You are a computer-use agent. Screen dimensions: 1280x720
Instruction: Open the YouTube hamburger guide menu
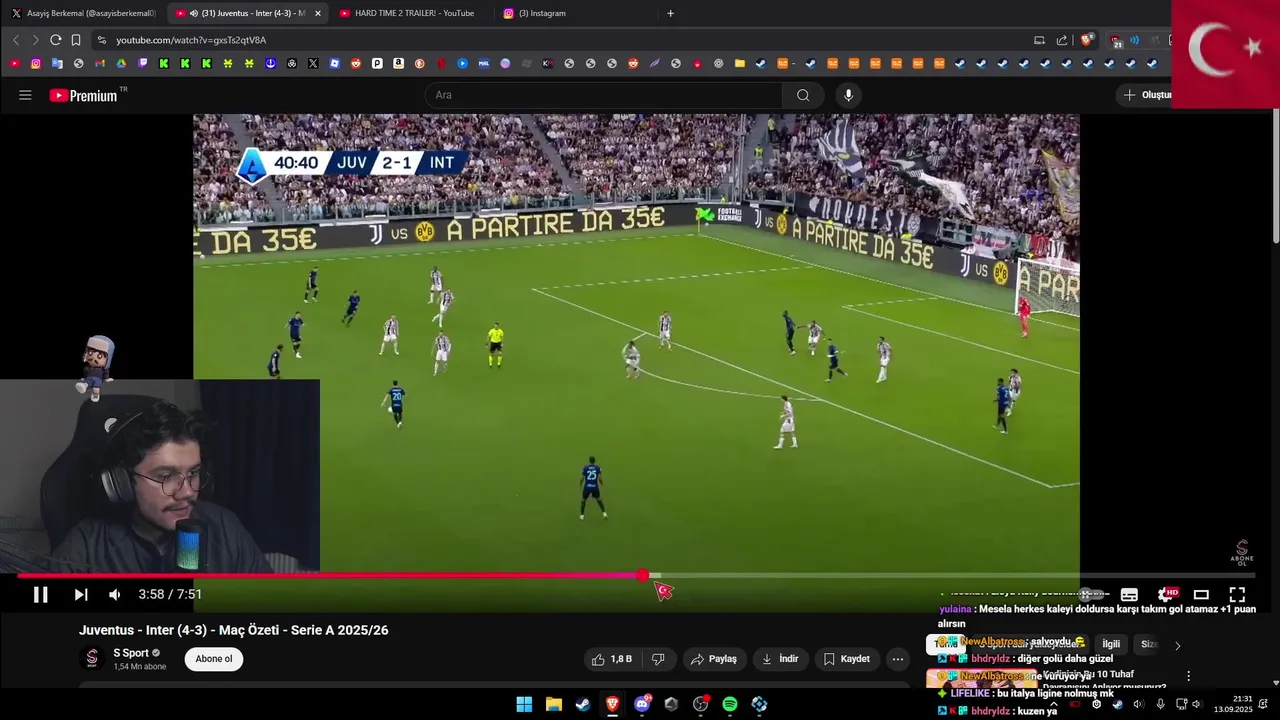25,95
